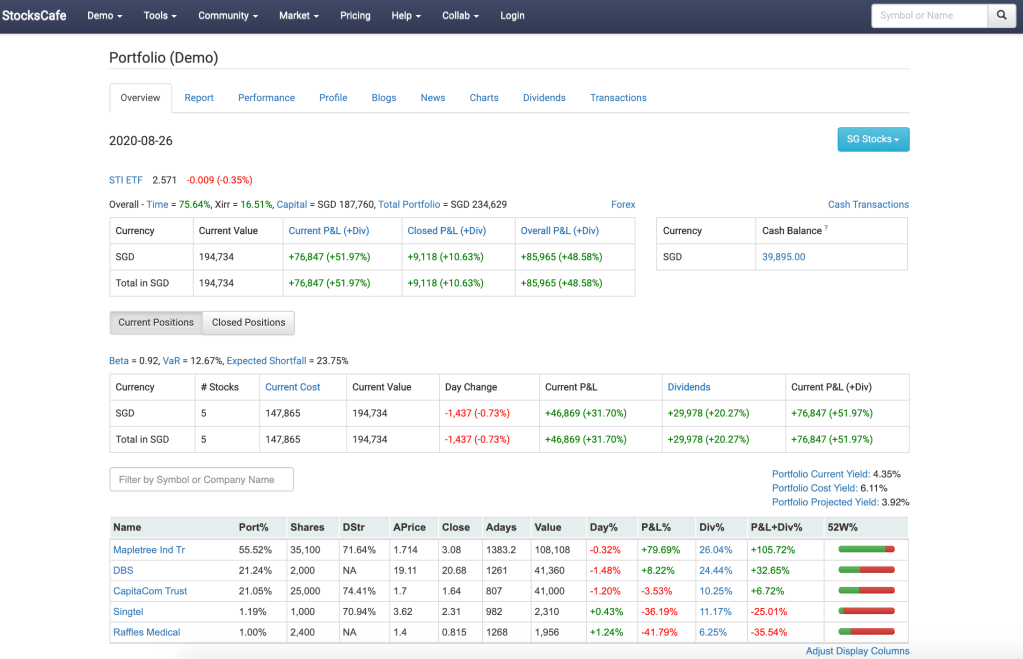This screenshot has width=1023, height=659.
Task: Switch to the Dividends tab
Action: click(544, 98)
